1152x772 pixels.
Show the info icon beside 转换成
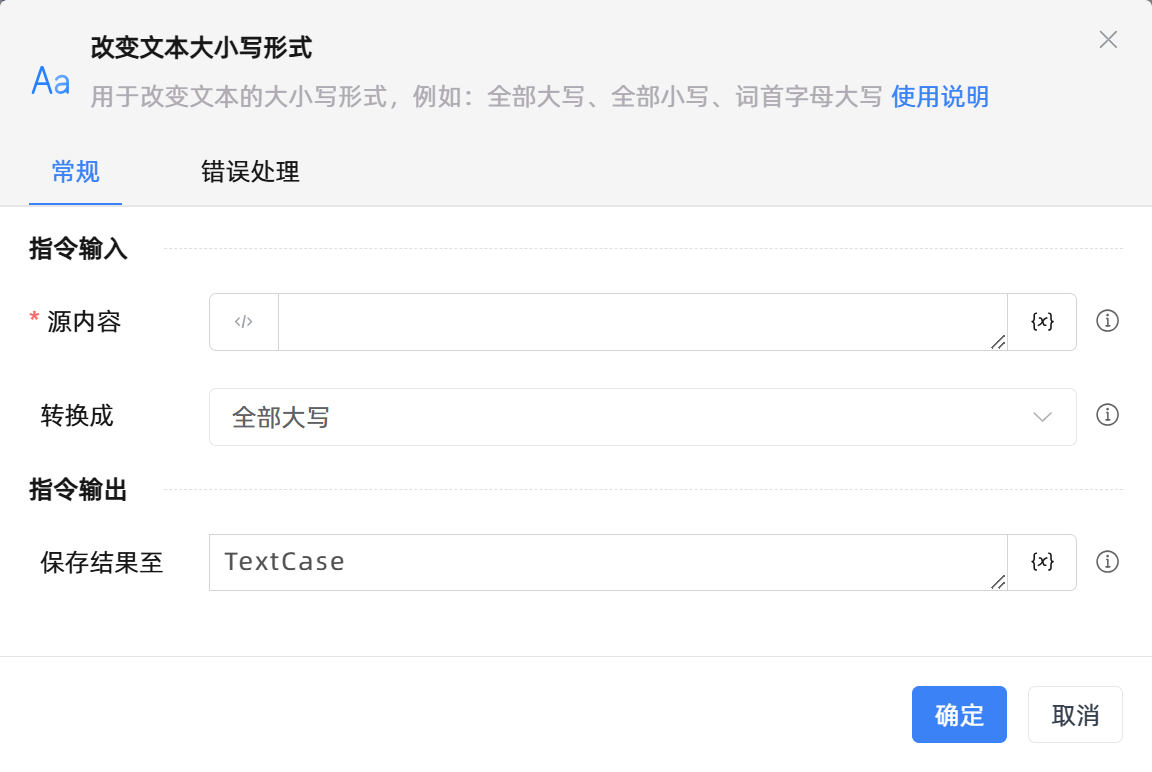point(1107,415)
